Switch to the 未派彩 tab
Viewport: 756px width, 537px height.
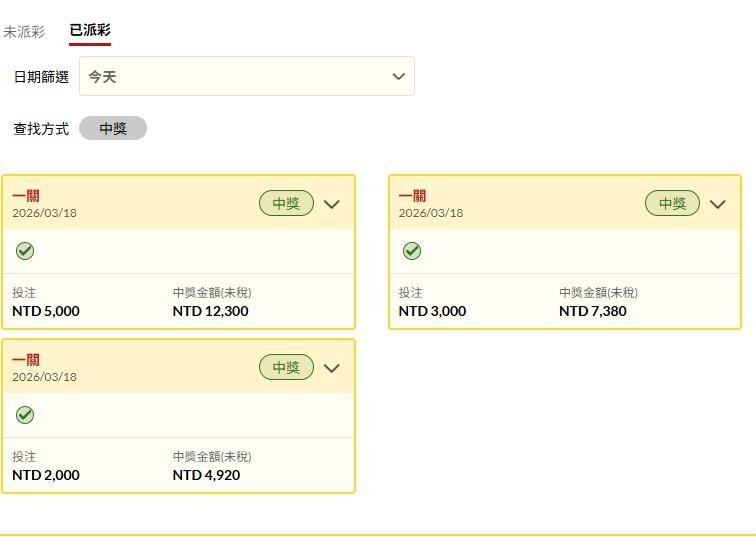click(x=24, y=32)
